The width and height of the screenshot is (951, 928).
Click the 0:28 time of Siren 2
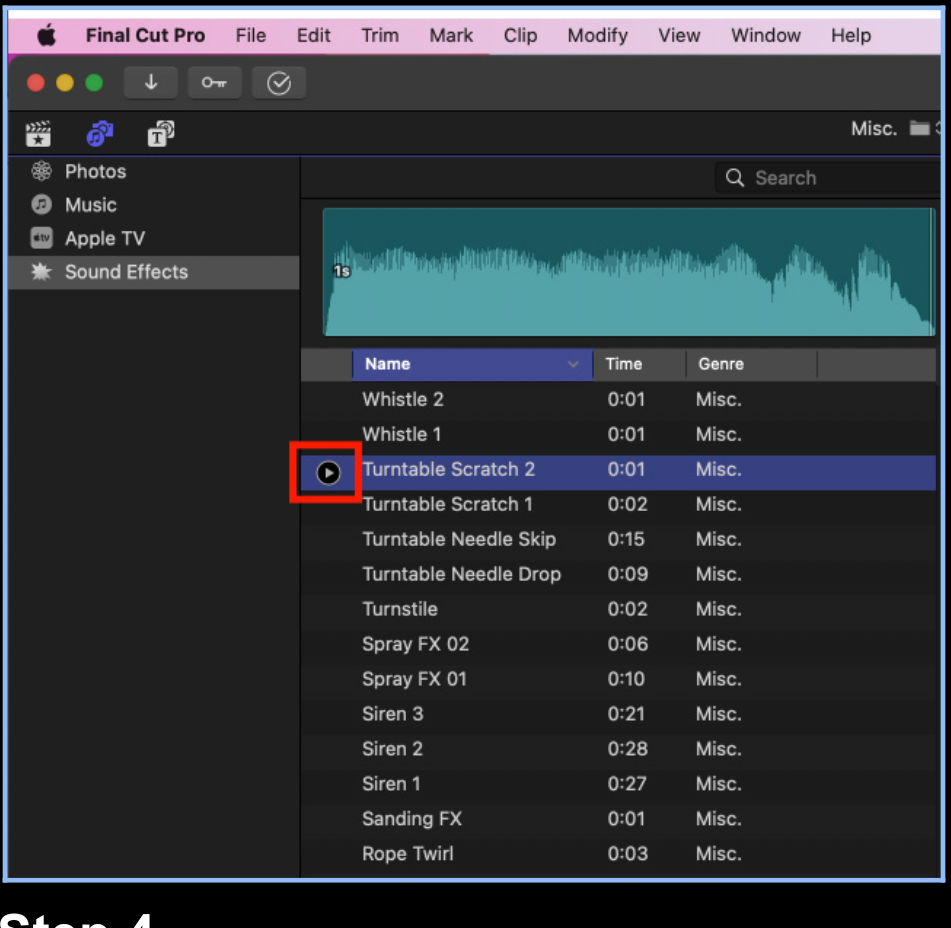628,749
